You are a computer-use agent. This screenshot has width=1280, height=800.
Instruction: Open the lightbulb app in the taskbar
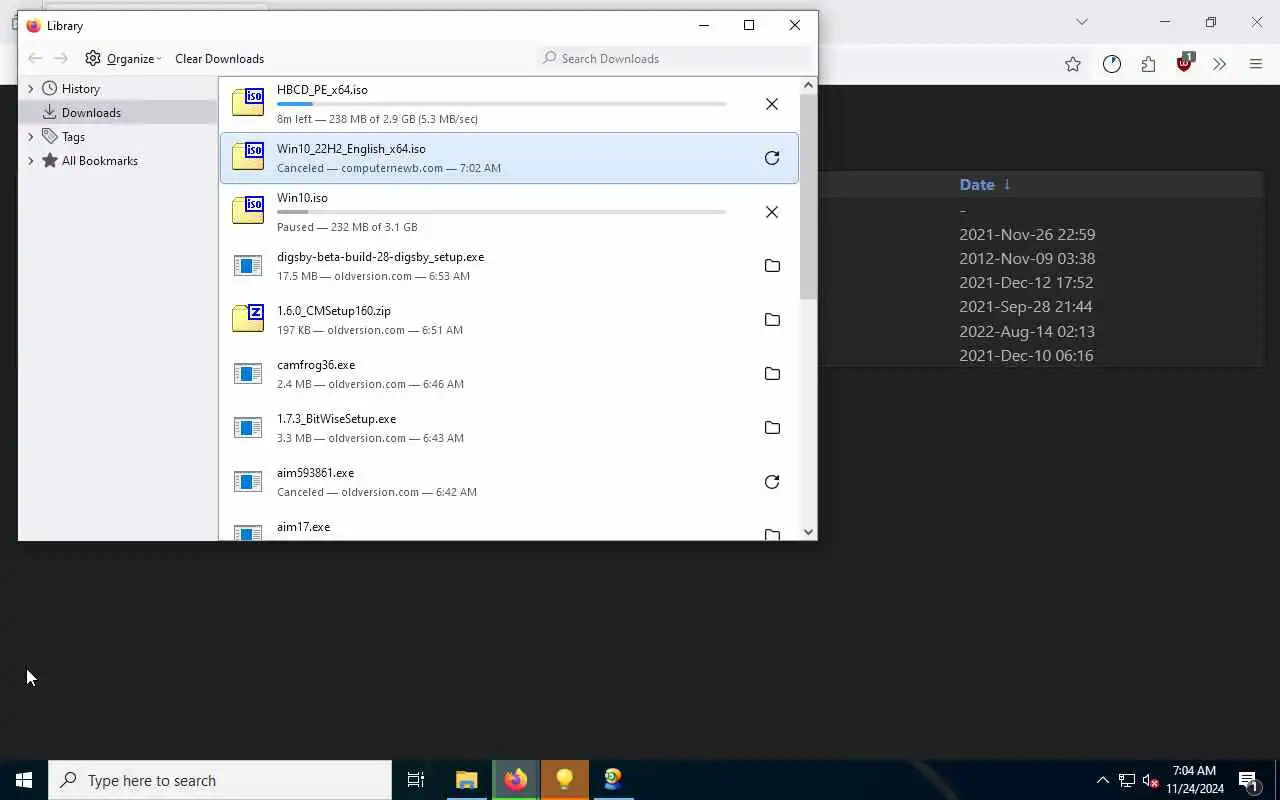[565, 780]
